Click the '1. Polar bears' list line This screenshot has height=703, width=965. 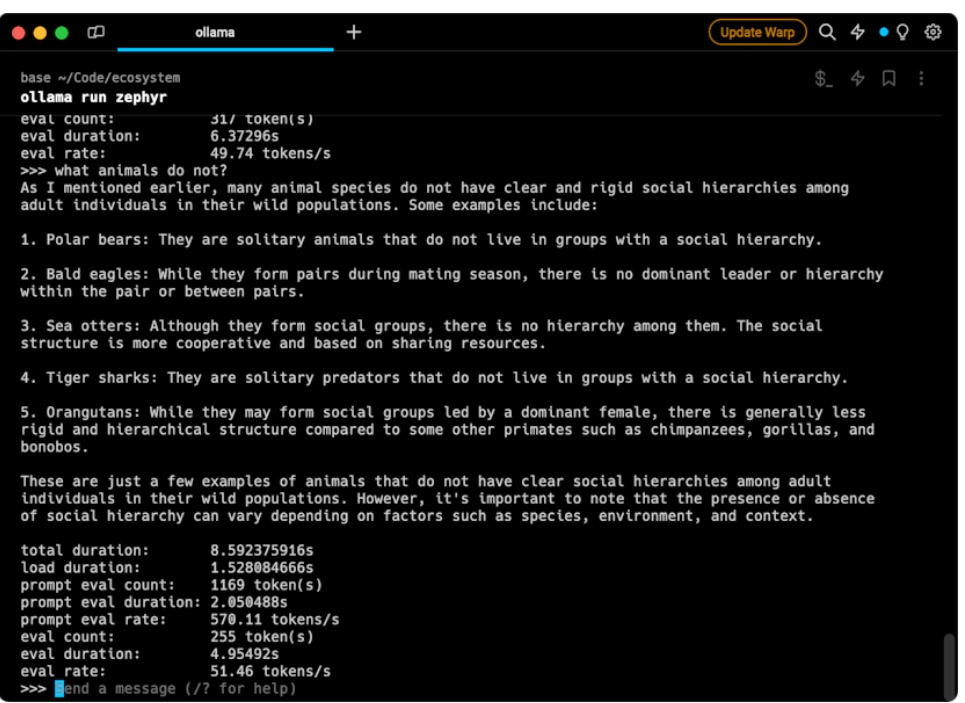pos(421,239)
